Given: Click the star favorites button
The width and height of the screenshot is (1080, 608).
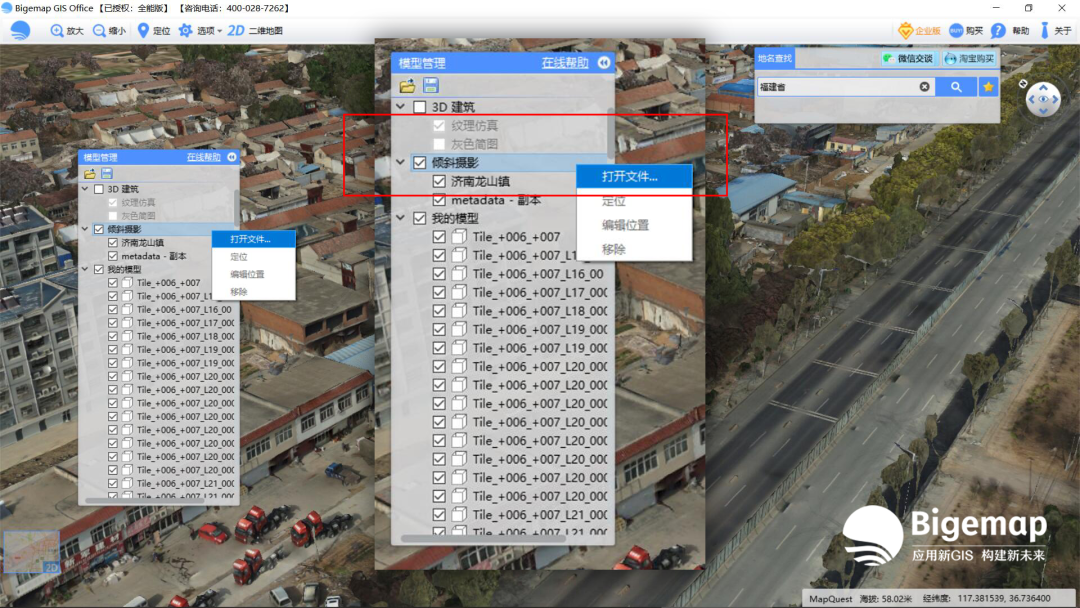Looking at the screenshot, I should coord(988,87).
